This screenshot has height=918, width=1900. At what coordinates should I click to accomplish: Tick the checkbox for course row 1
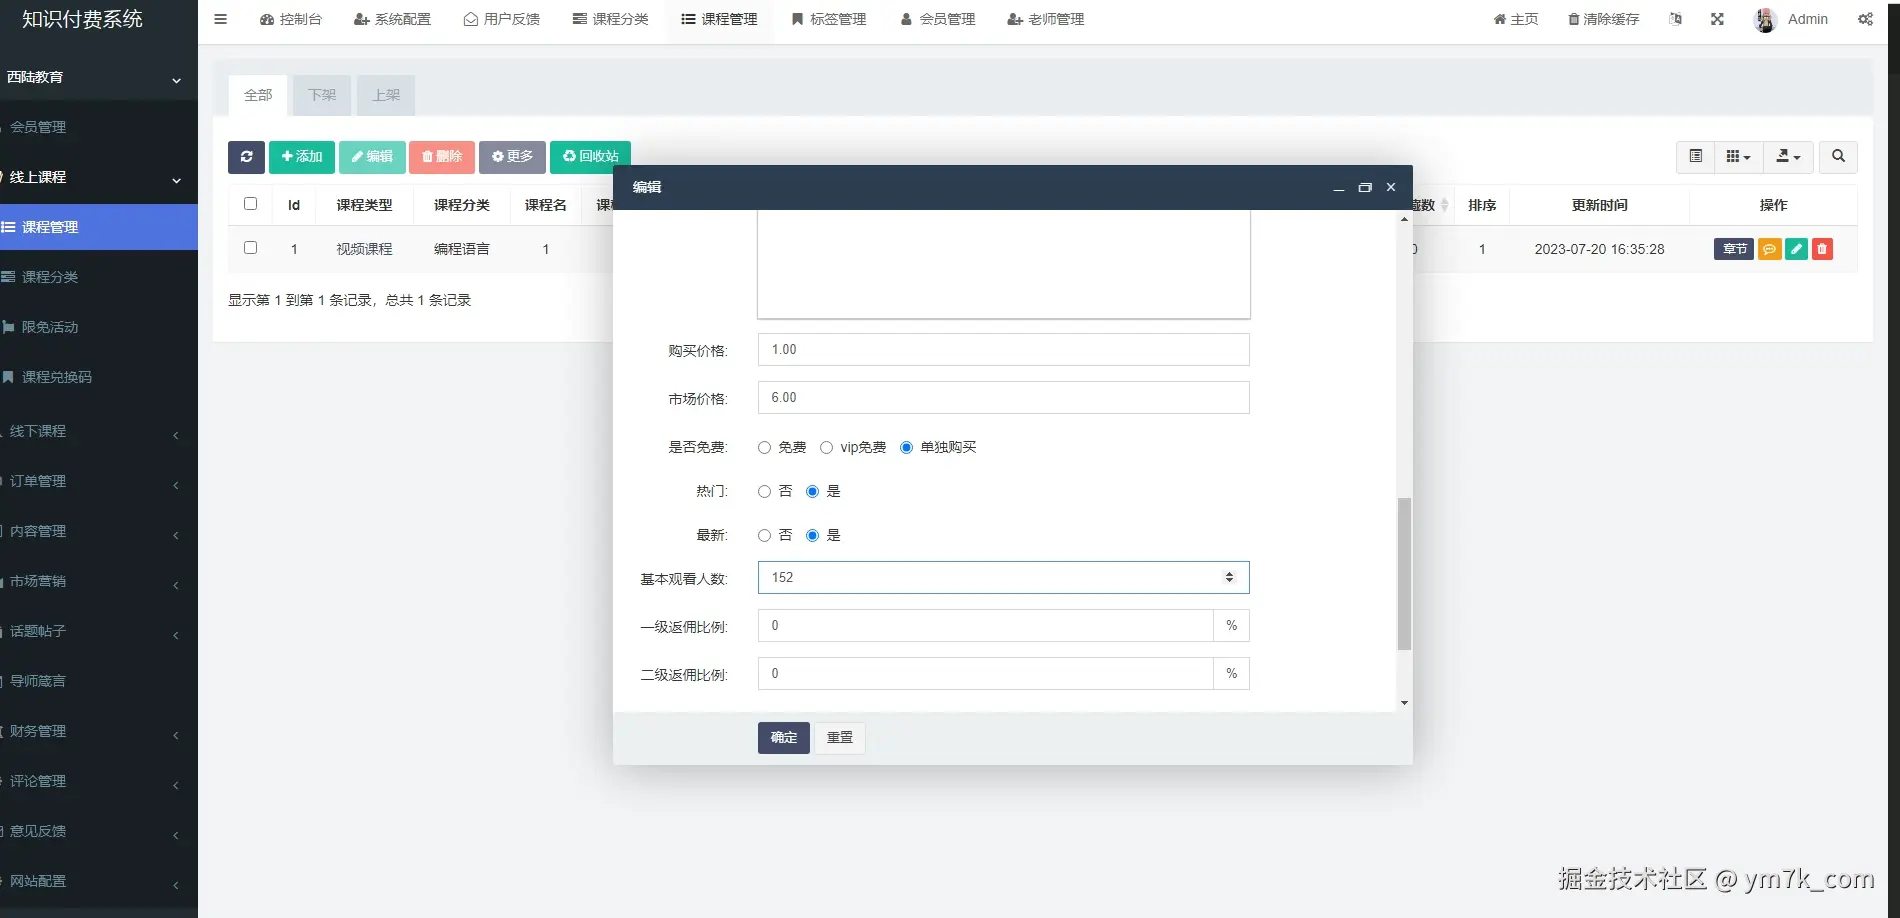[251, 248]
